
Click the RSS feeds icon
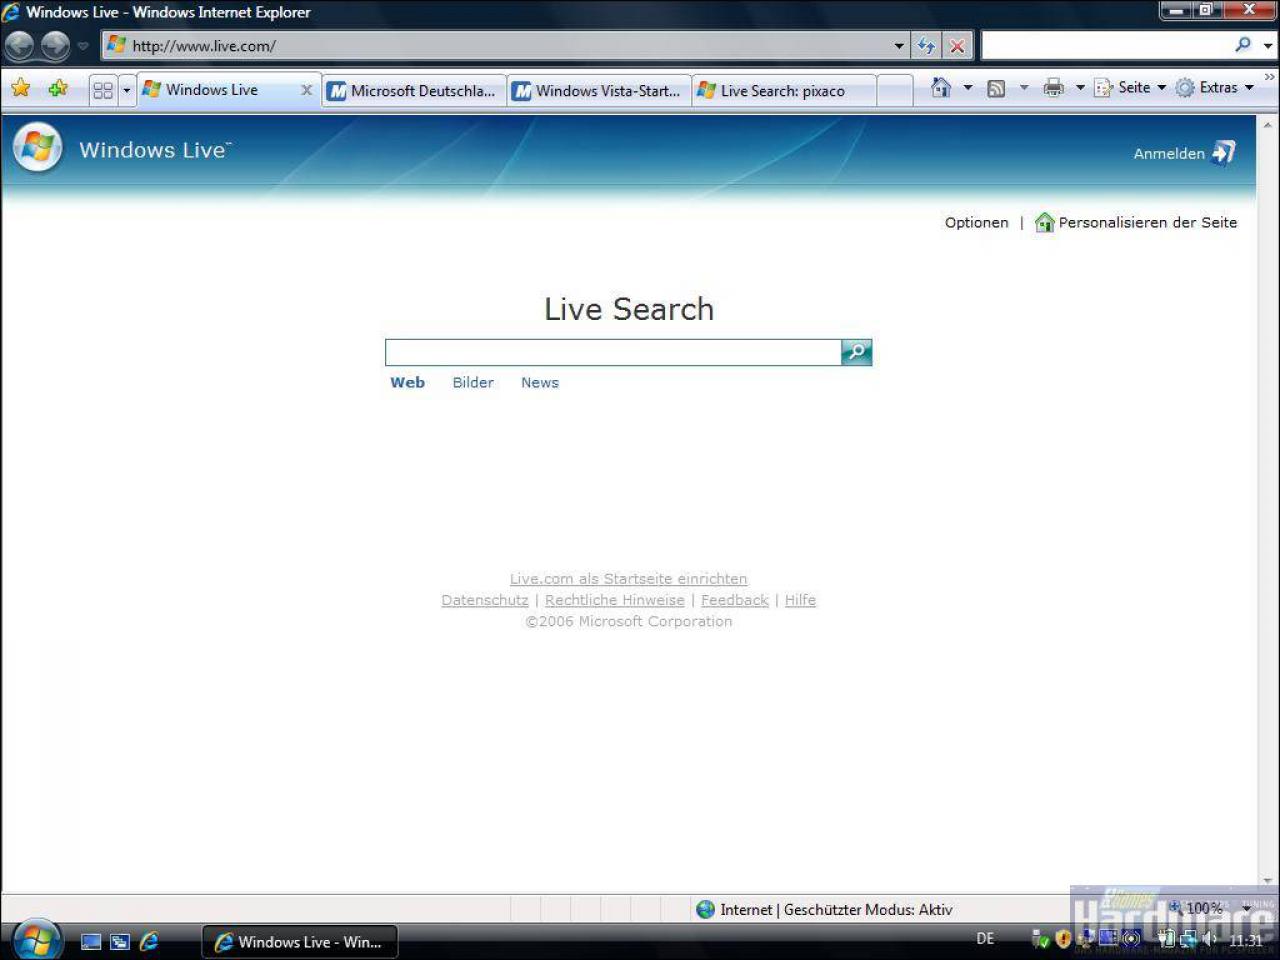(996, 88)
